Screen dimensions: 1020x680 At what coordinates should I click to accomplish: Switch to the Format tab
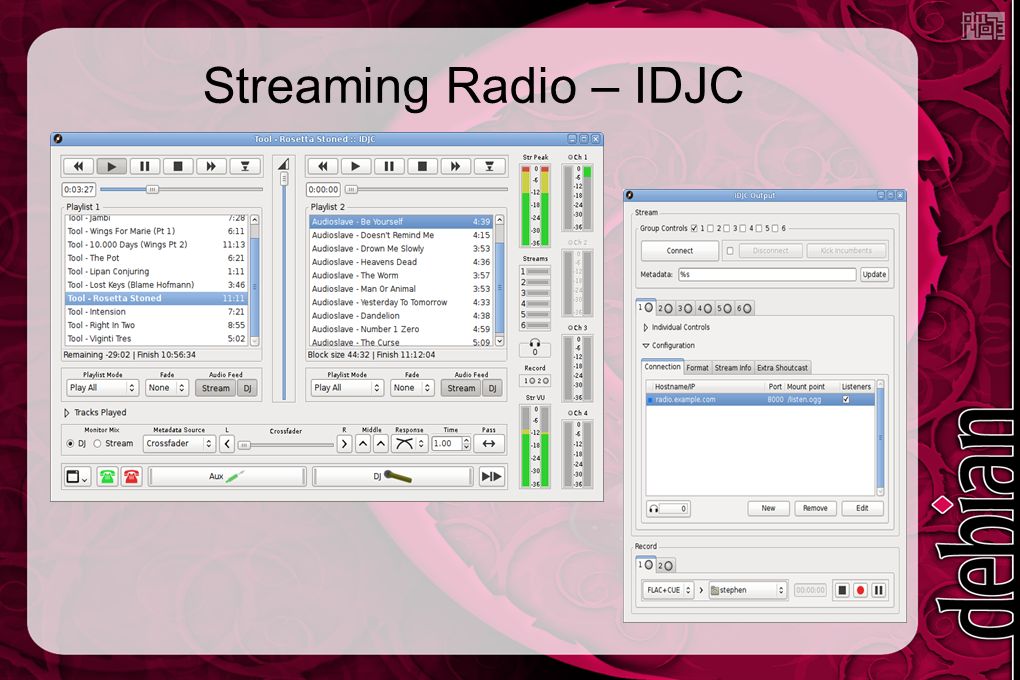697,368
